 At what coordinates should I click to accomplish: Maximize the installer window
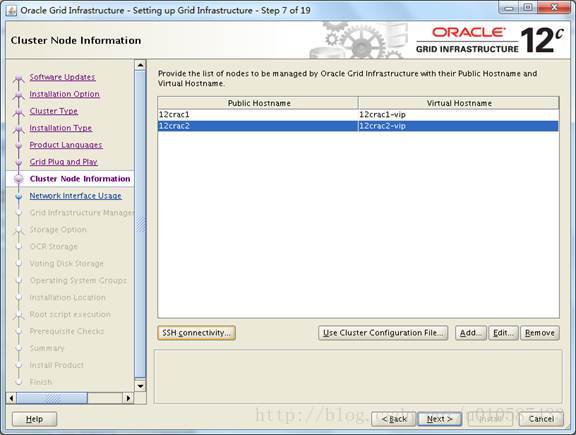[x=528, y=8]
